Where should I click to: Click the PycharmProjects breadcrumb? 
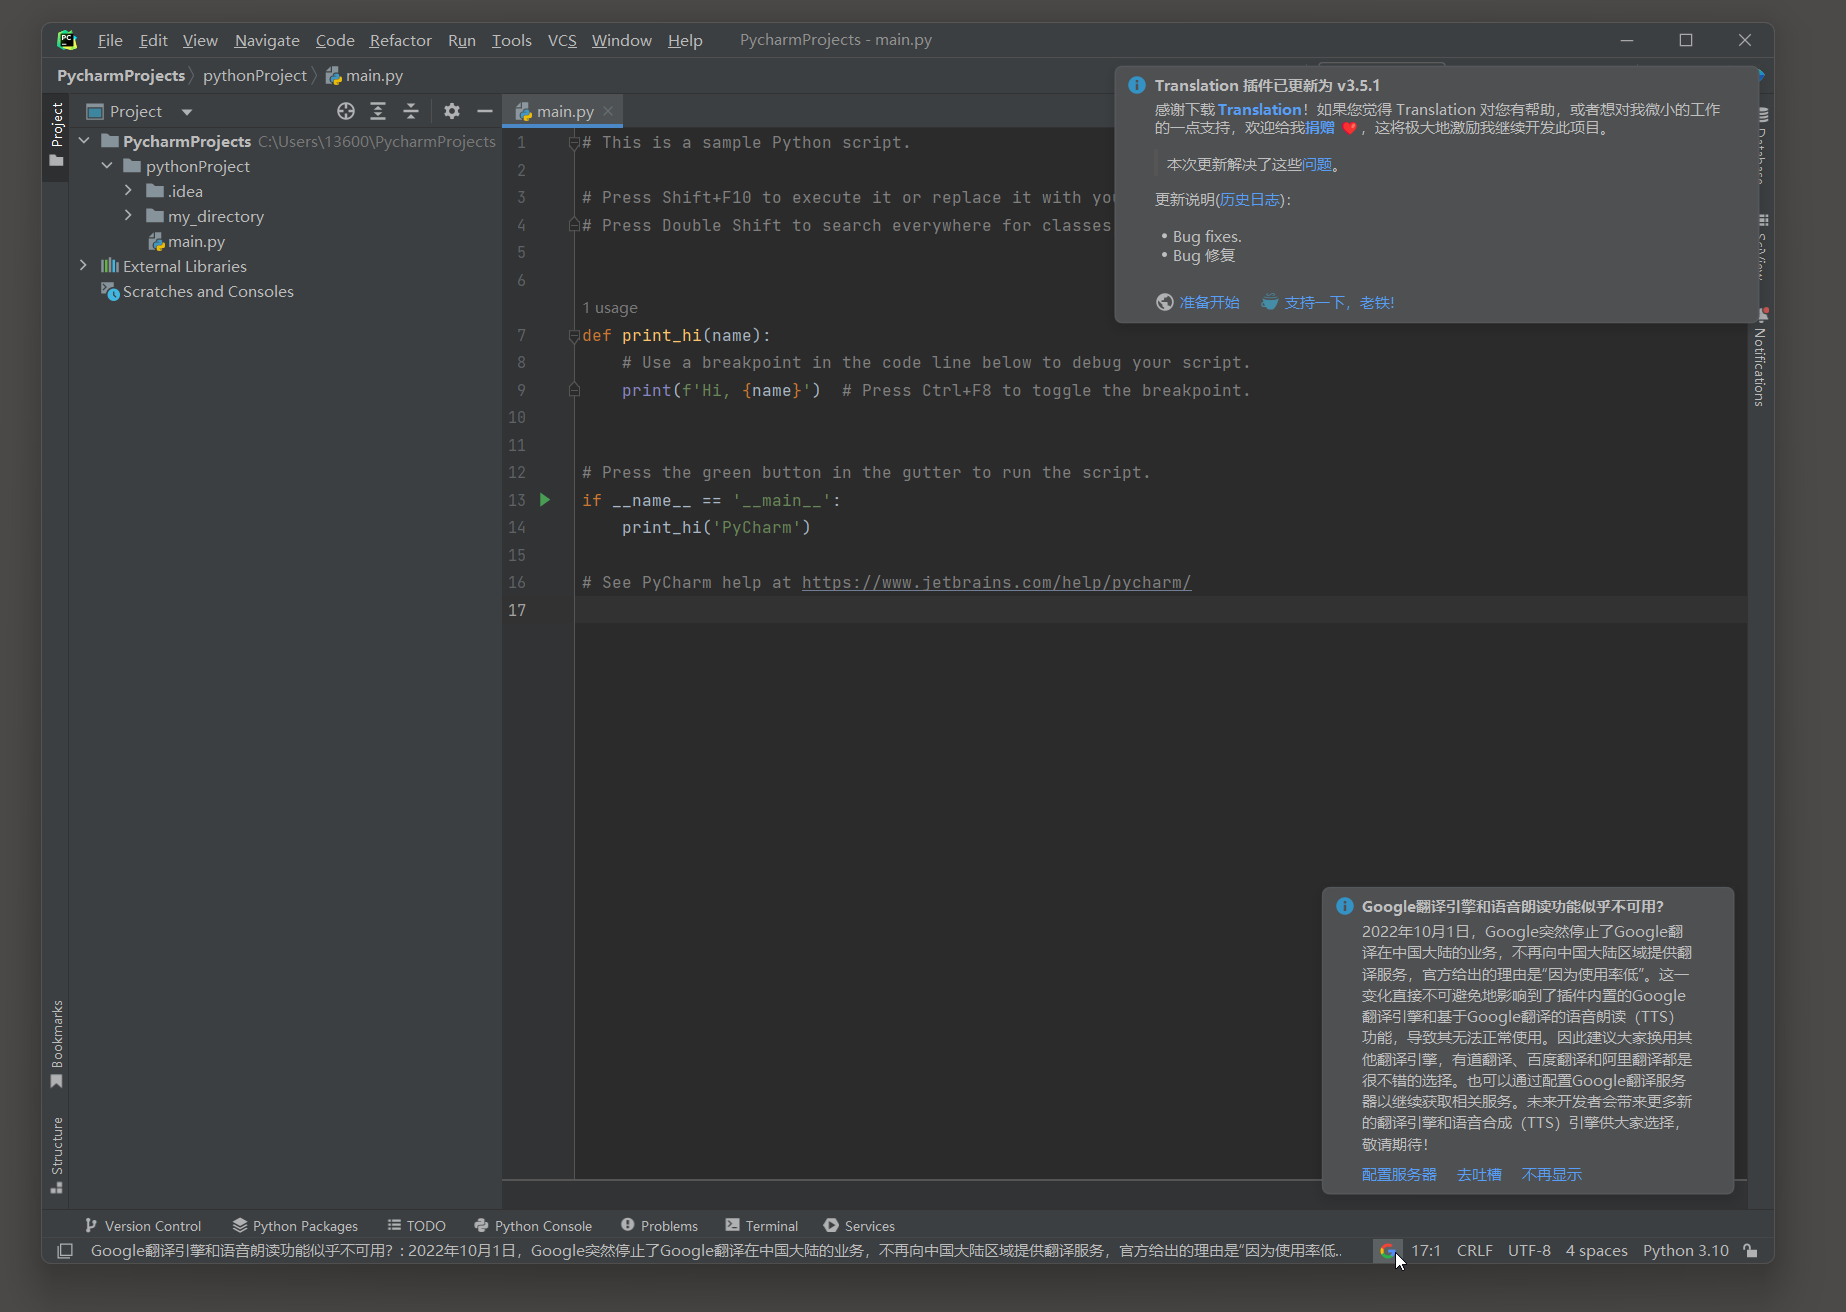pyautogui.click(x=121, y=76)
